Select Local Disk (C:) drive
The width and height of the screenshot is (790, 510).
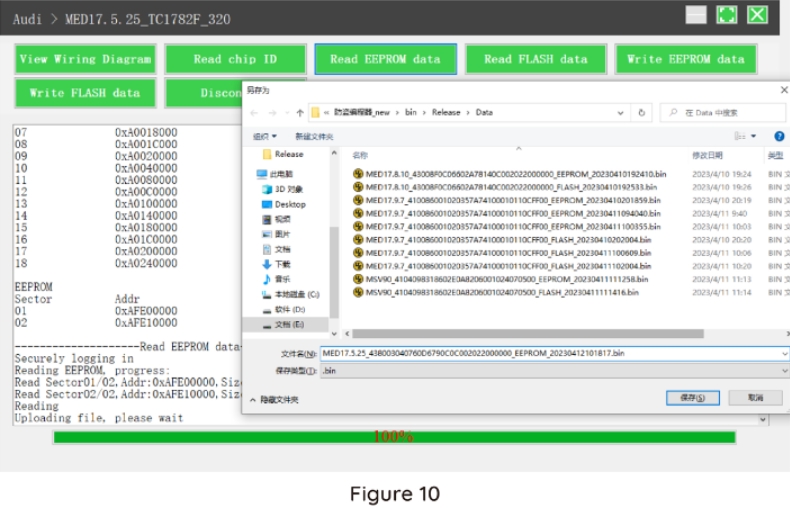290,294
